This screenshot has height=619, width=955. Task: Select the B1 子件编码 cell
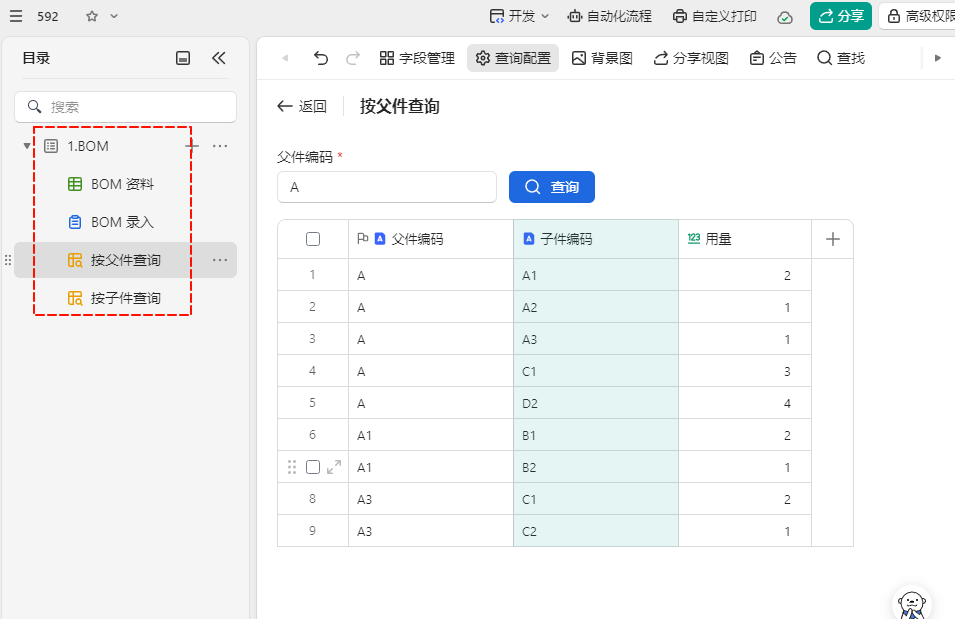596,435
